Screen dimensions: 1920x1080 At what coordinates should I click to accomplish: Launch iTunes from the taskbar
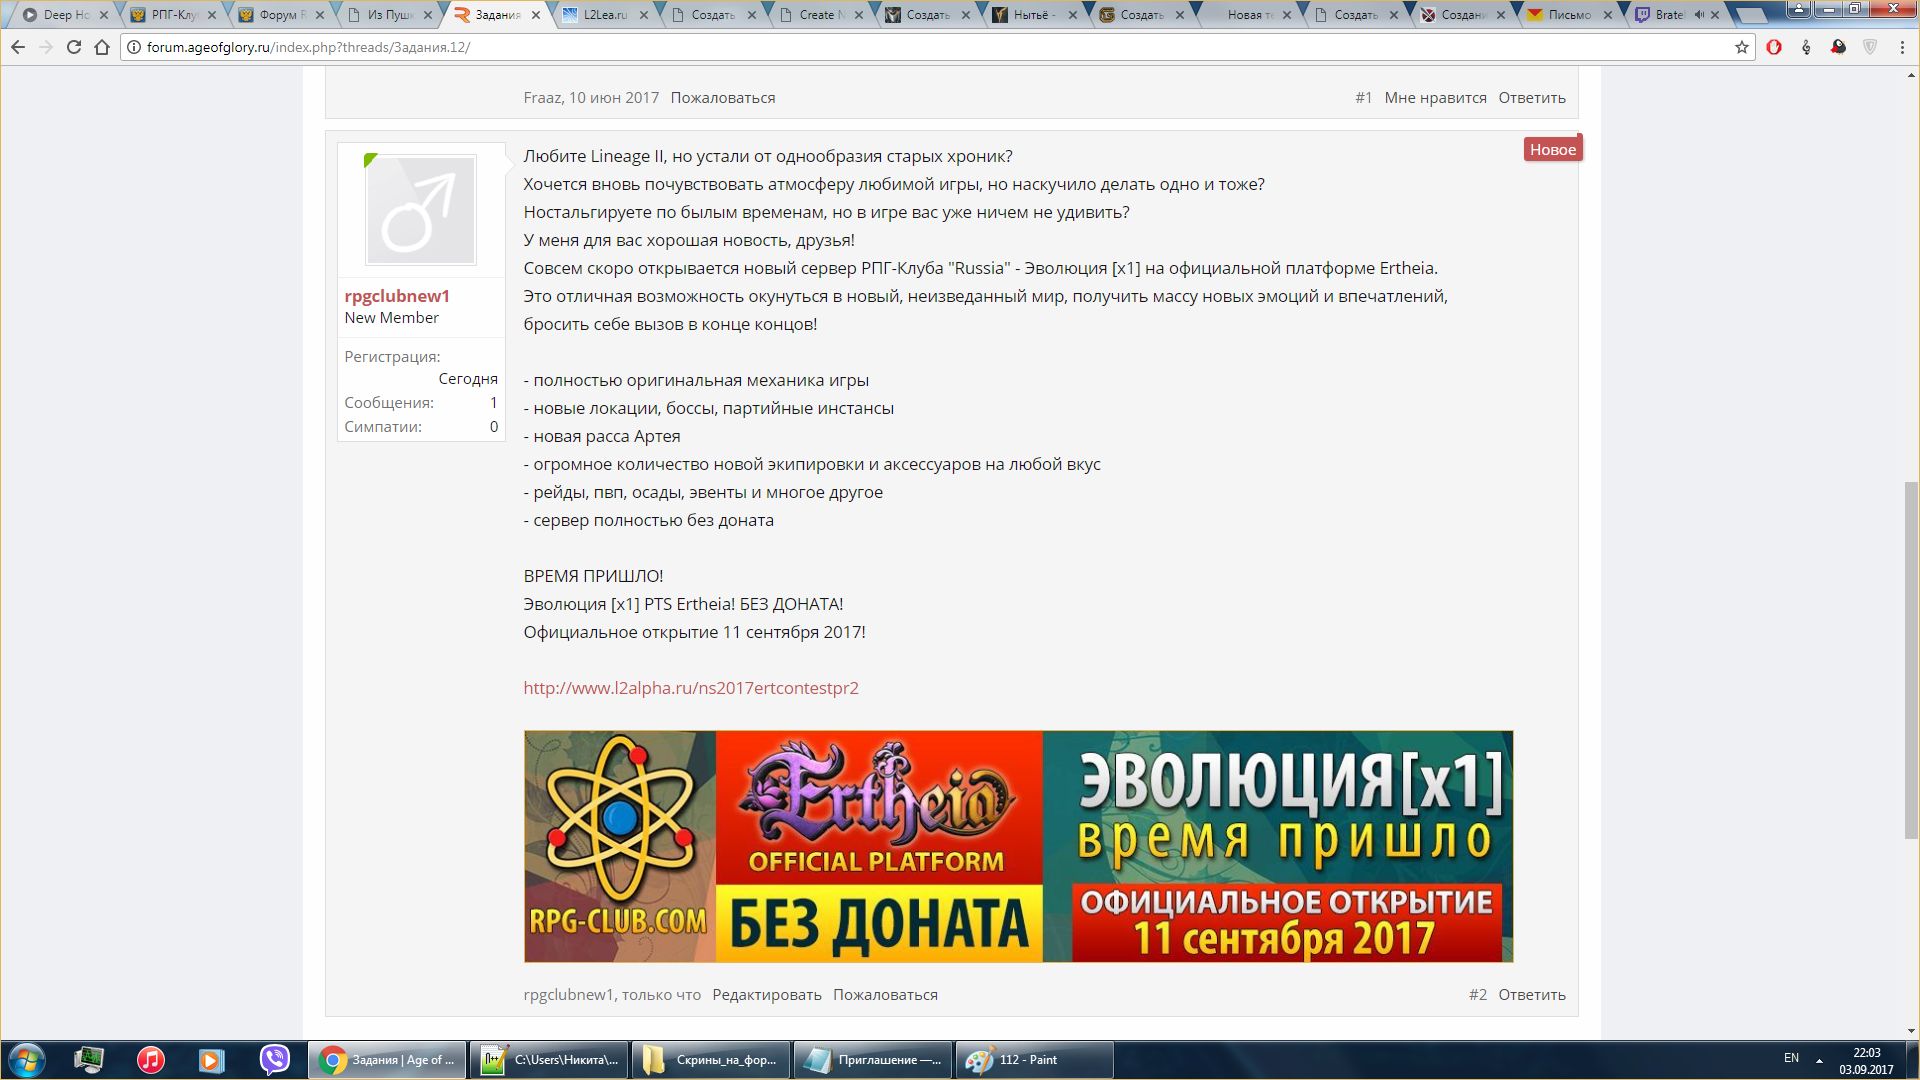(151, 1060)
